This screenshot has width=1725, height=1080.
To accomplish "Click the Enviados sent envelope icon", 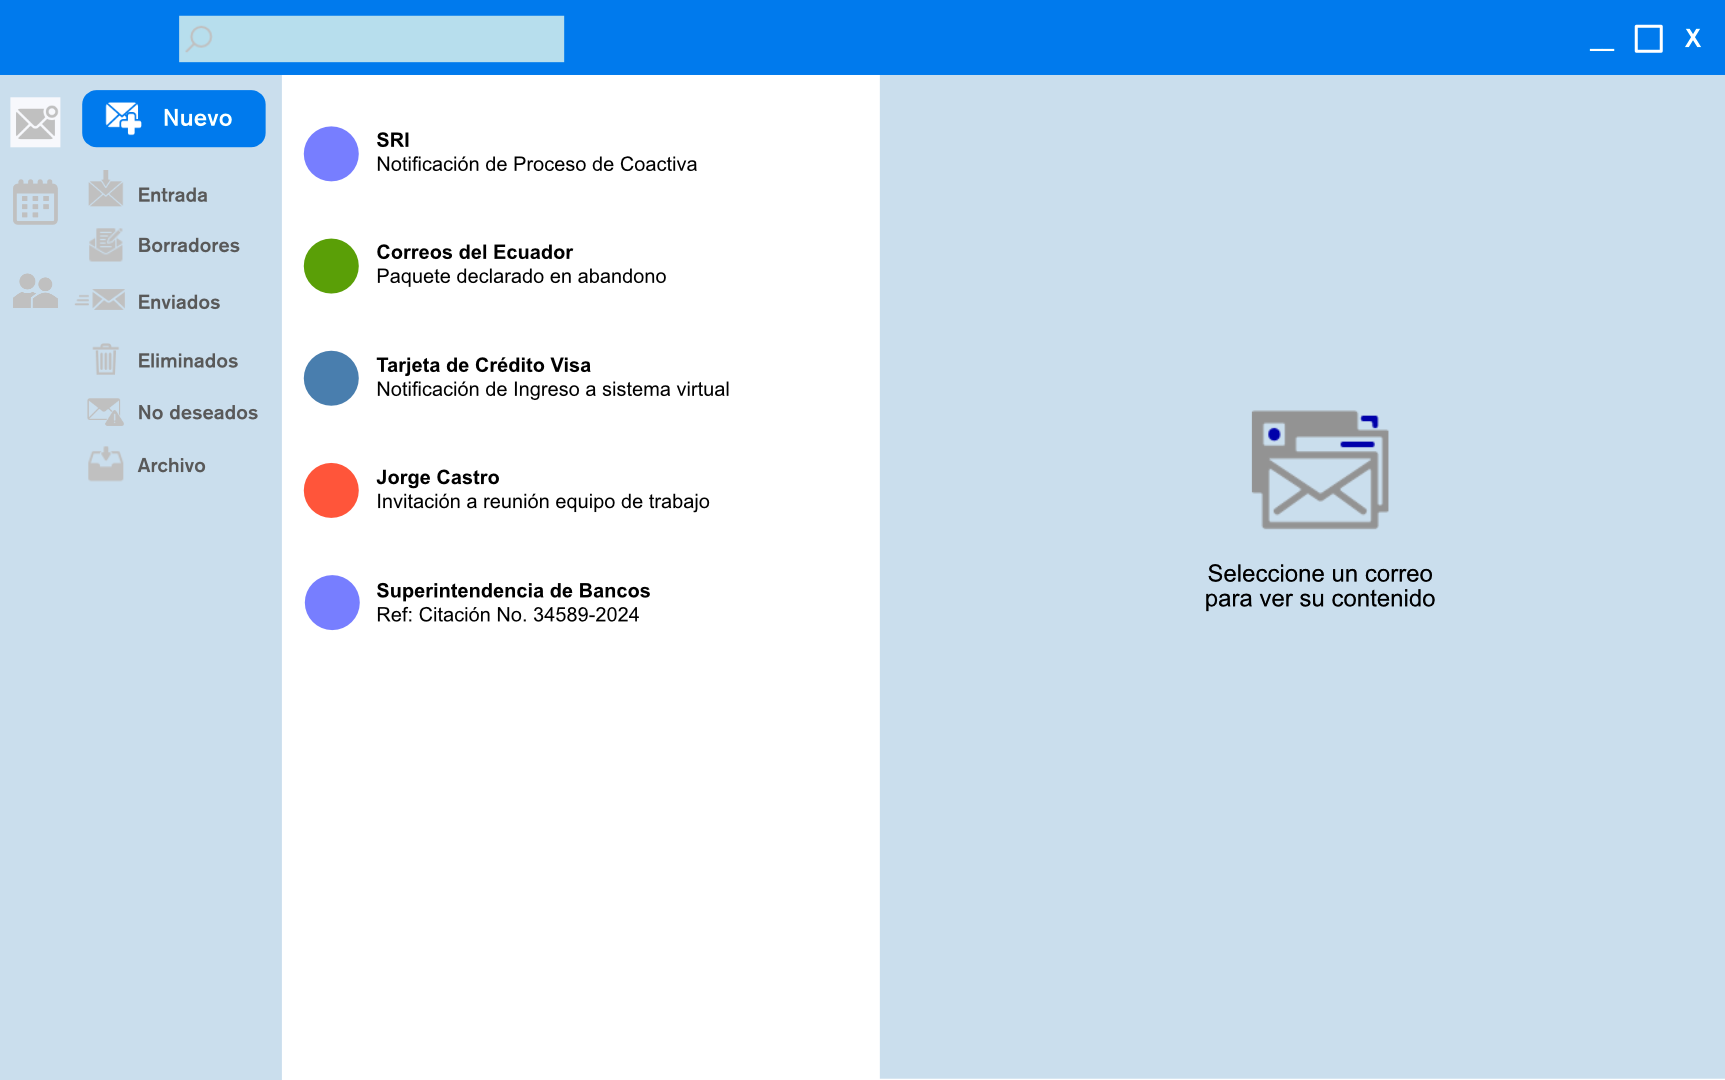I will click(x=103, y=300).
